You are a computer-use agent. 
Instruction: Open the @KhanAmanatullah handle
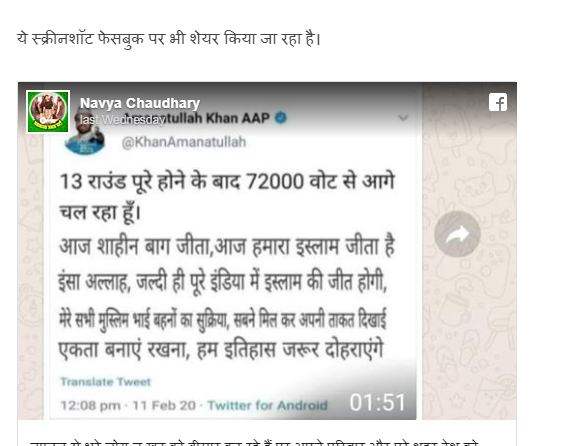tap(184, 142)
